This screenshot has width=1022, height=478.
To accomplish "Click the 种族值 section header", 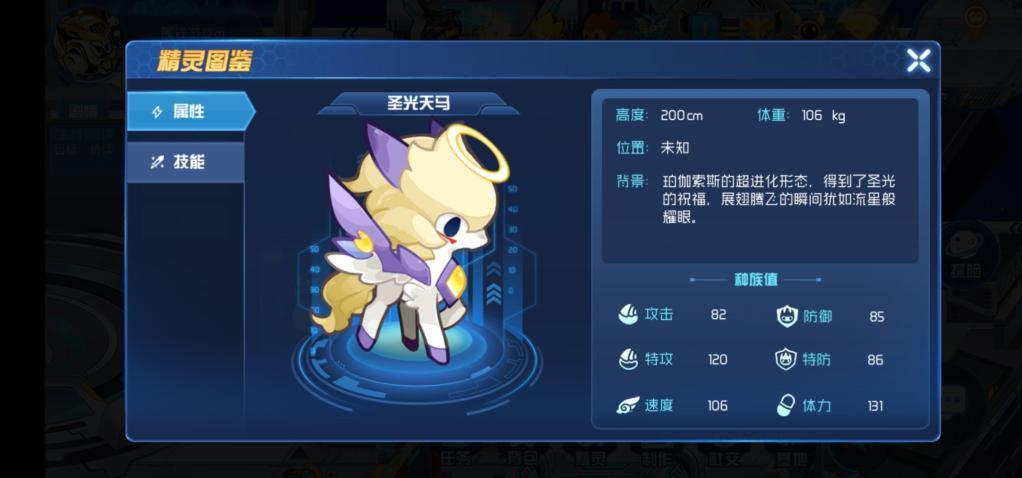I will click(755, 280).
